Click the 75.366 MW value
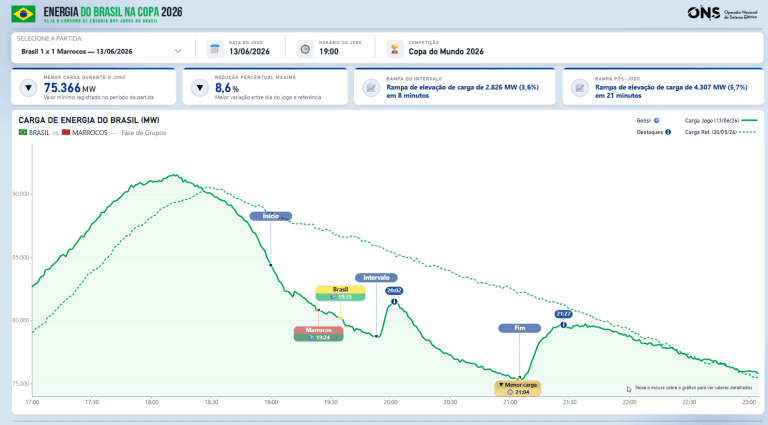This screenshot has width=768, height=425. click(x=70, y=88)
